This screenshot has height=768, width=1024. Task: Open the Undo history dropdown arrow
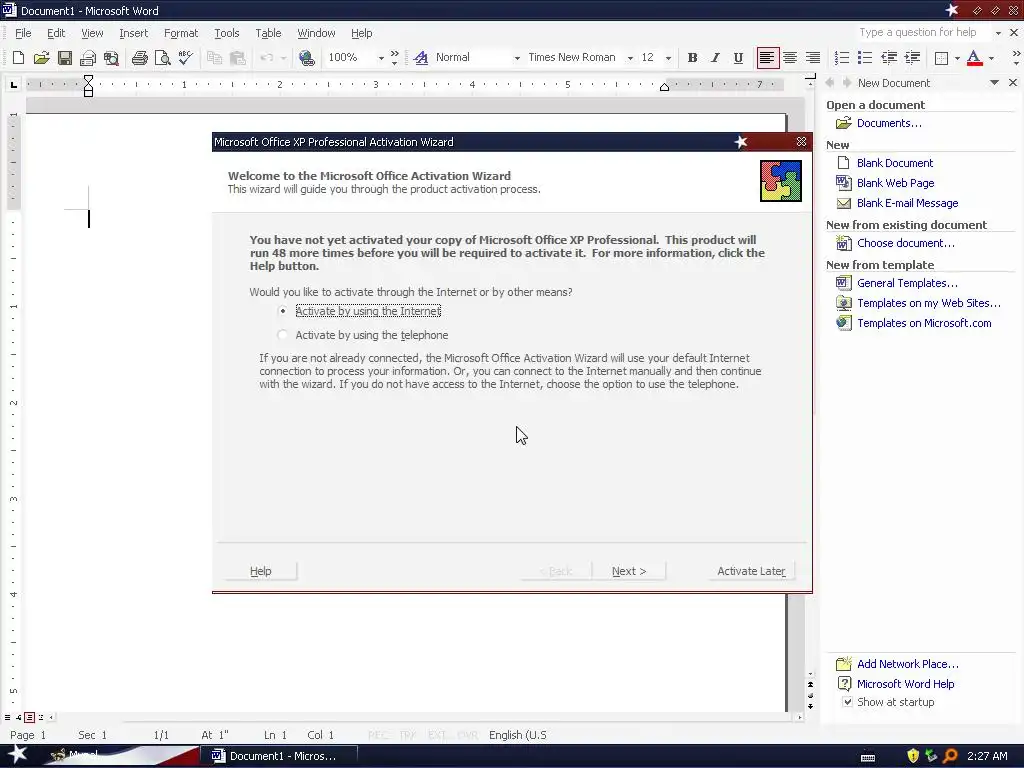(x=283, y=57)
